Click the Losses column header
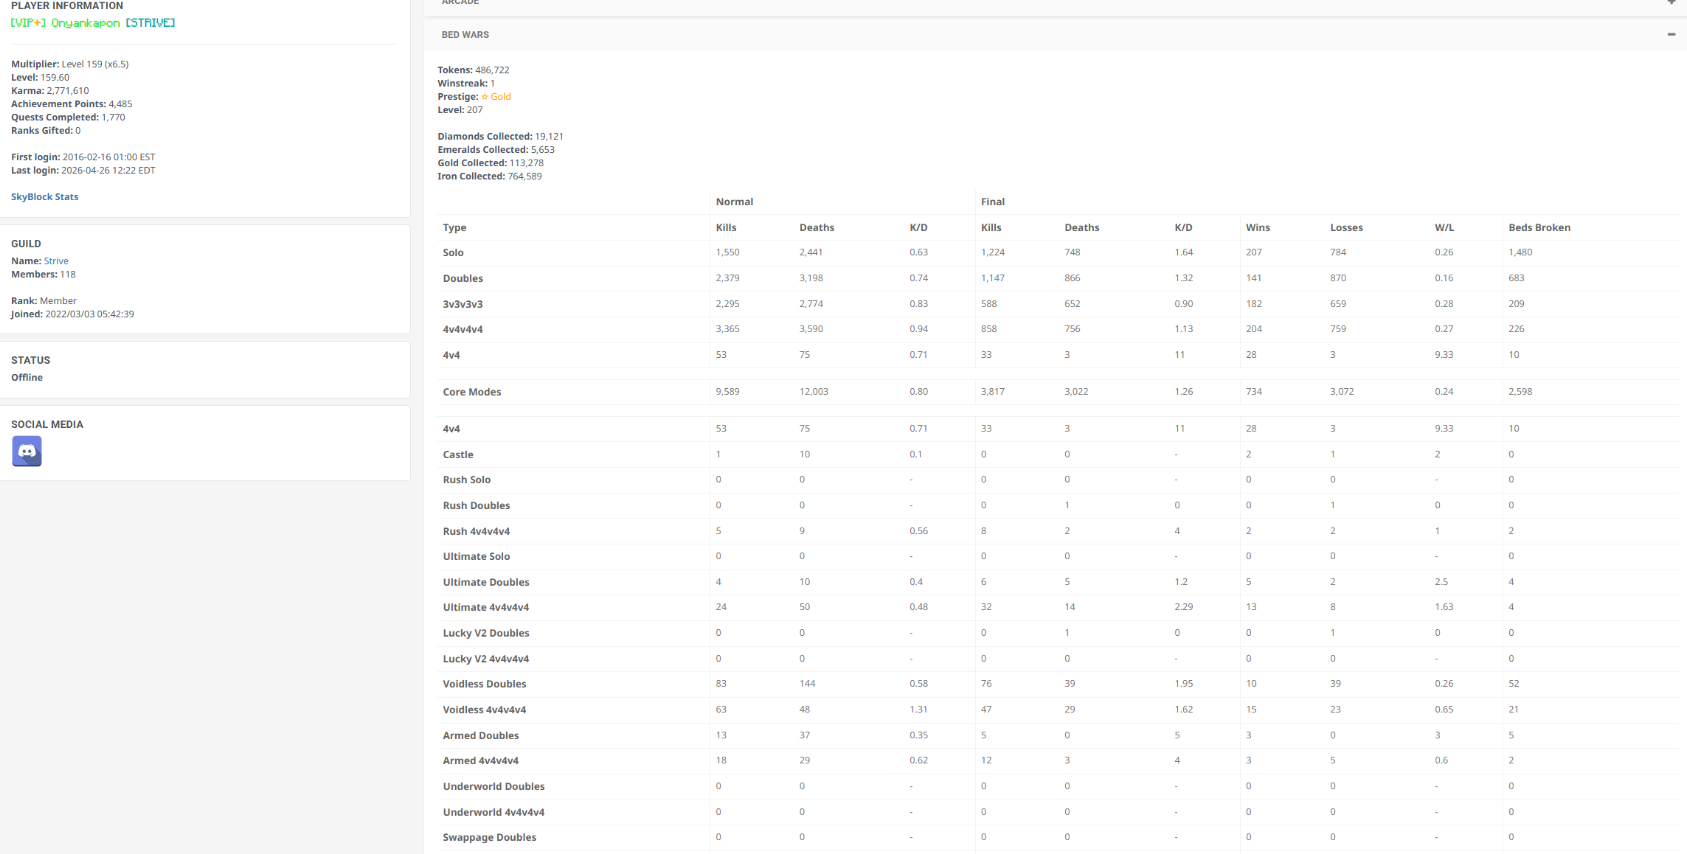 click(1347, 228)
